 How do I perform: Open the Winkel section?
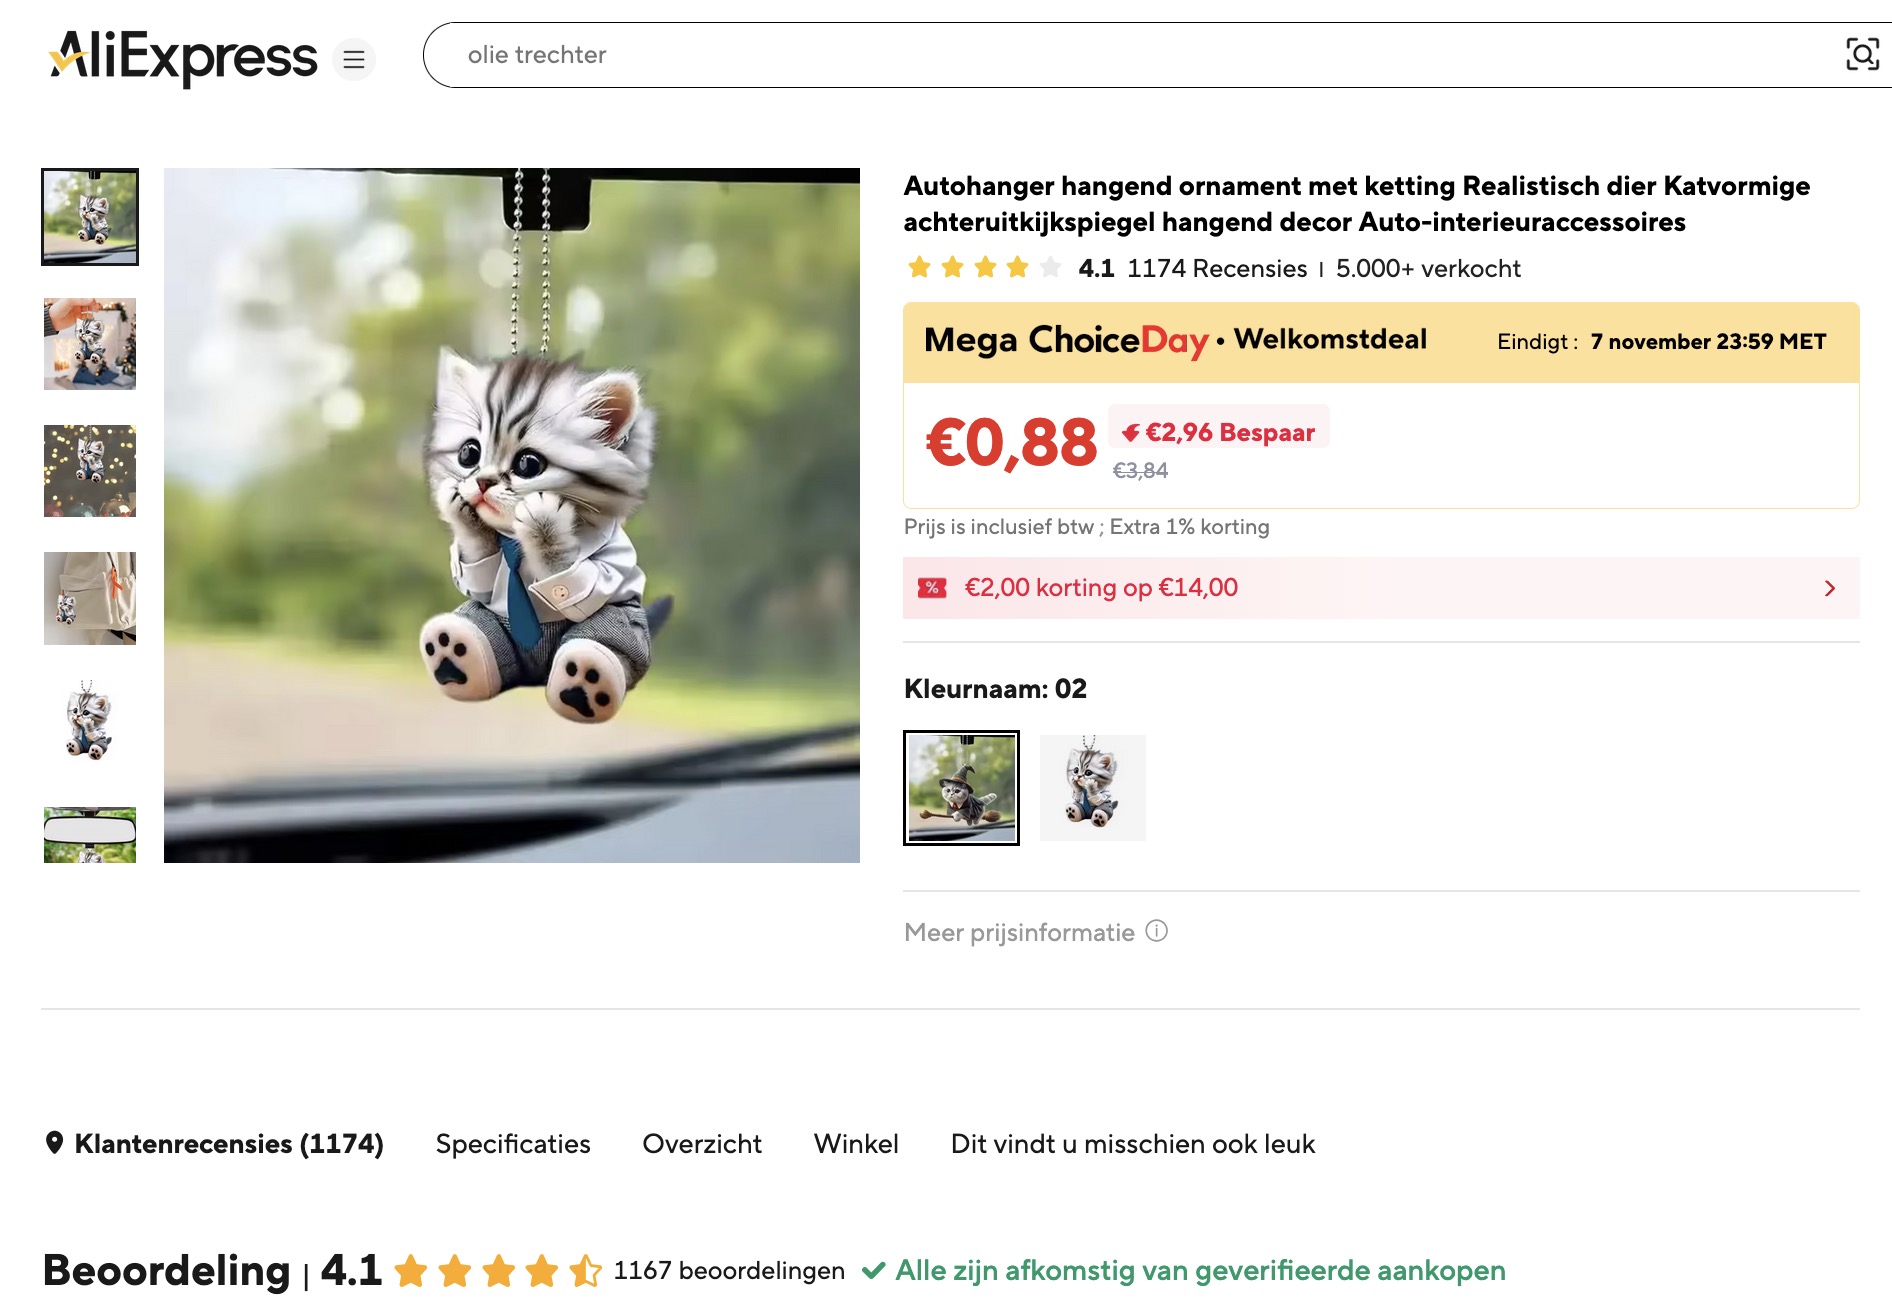pyautogui.click(x=856, y=1144)
